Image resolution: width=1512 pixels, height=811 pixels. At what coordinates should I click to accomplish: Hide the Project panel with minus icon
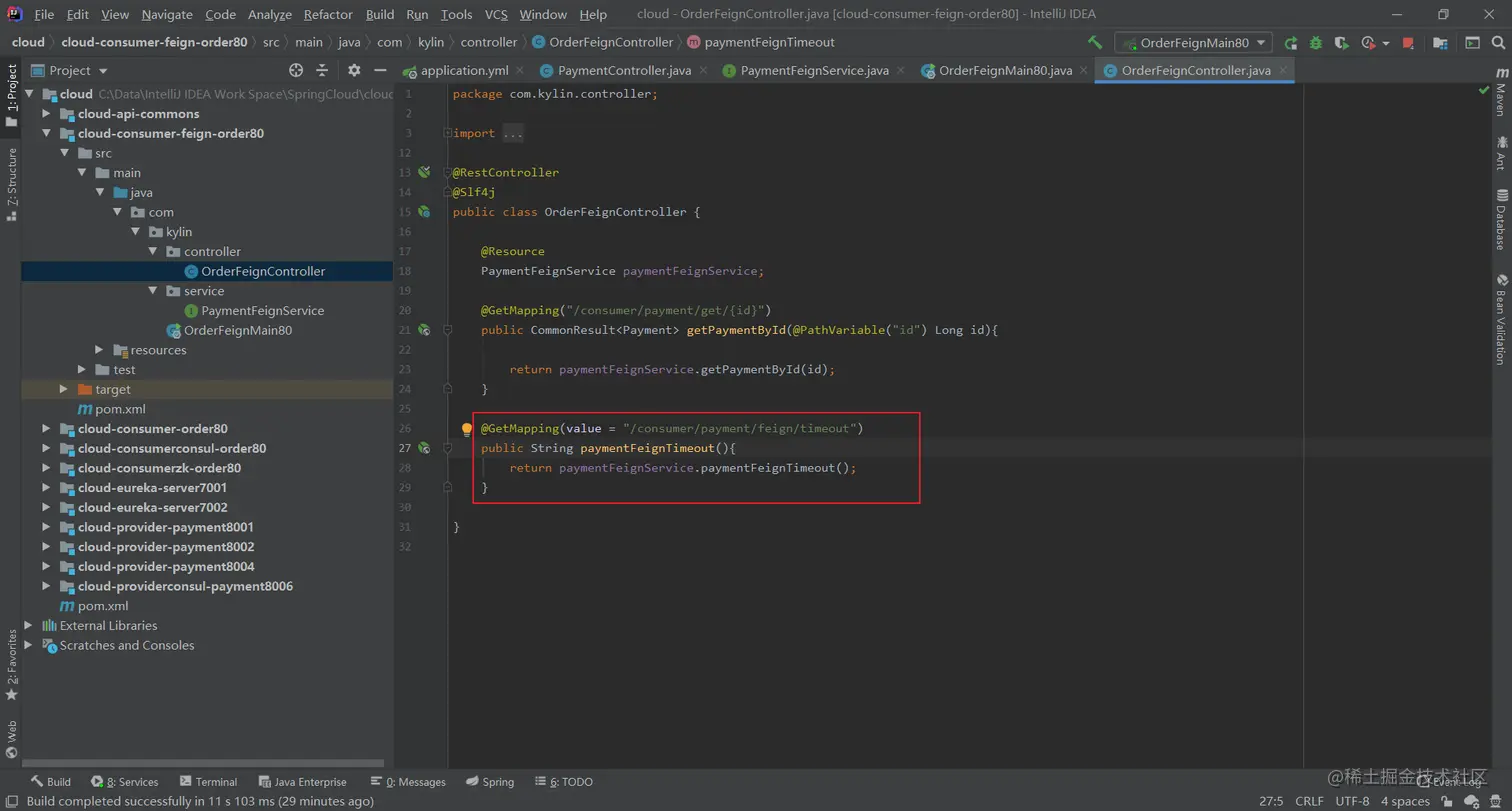(x=380, y=70)
